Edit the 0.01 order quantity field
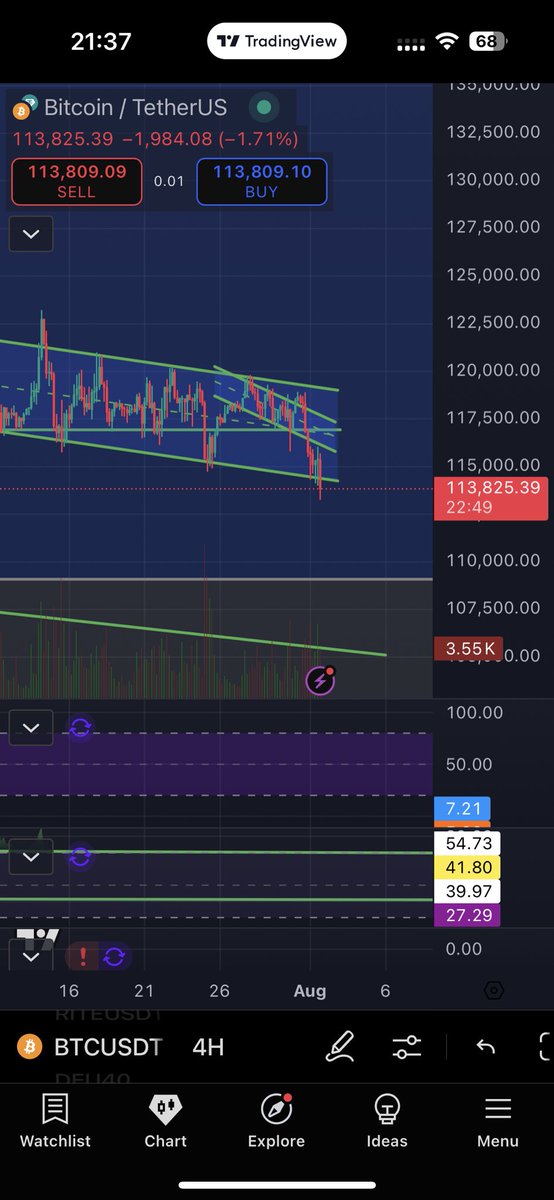 click(x=169, y=181)
